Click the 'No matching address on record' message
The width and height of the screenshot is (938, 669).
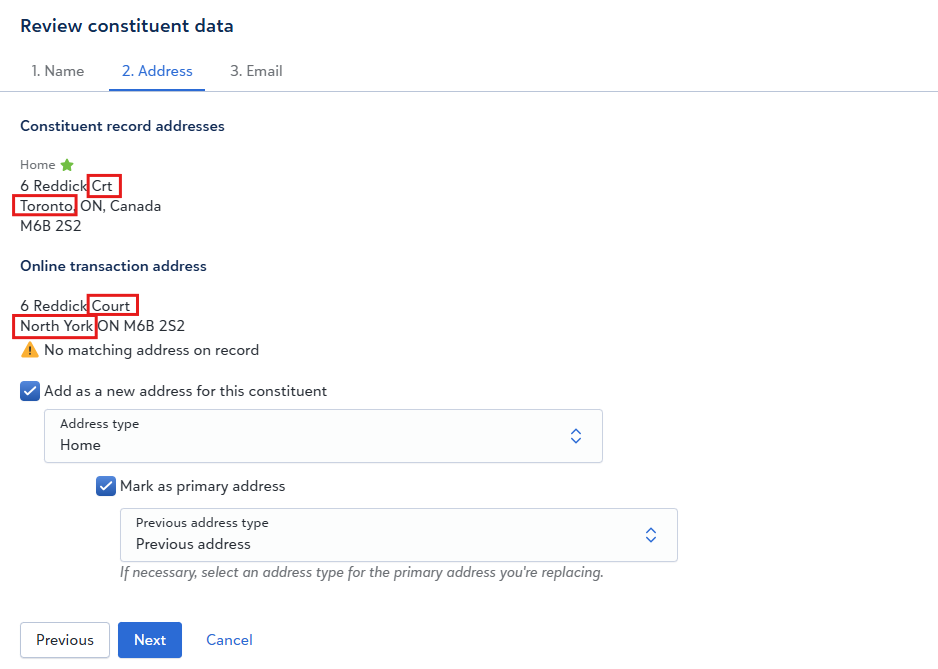[x=151, y=351]
